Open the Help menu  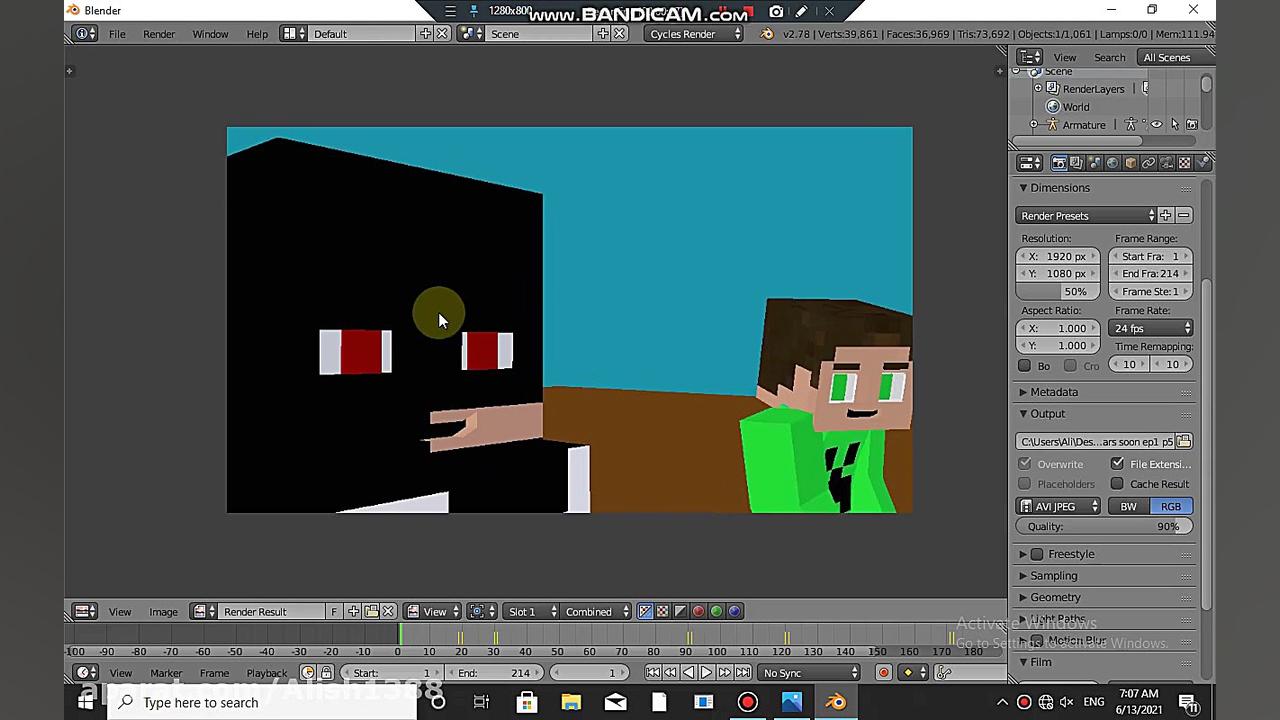[x=257, y=34]
